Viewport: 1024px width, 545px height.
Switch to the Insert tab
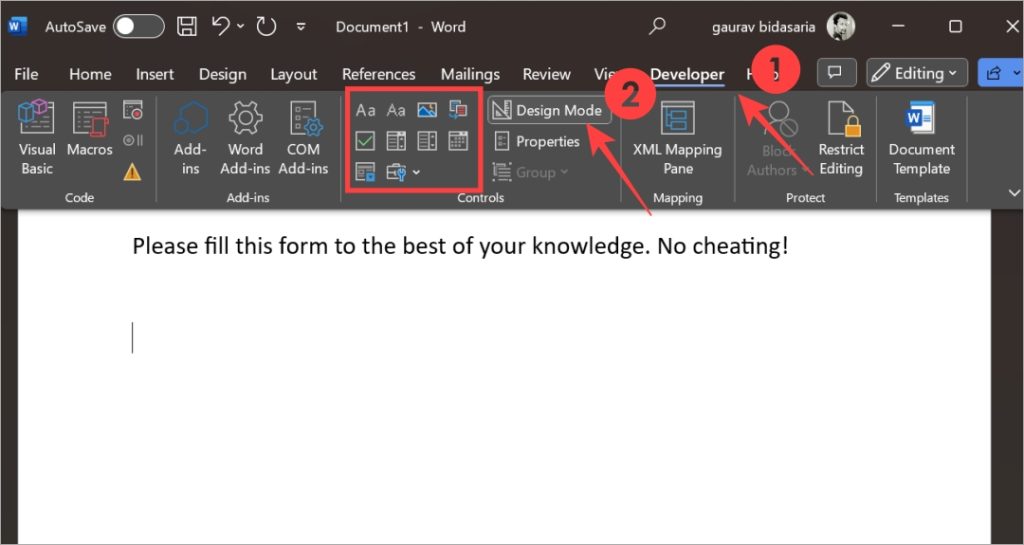pyautogui.click(x=155, y=74)
